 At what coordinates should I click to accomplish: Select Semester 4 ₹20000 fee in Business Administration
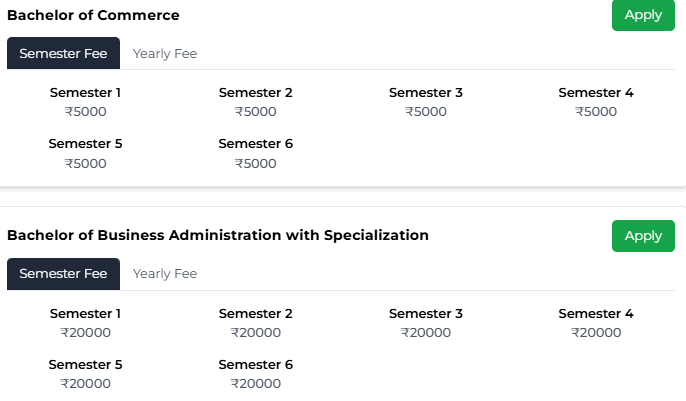[596, 323]
